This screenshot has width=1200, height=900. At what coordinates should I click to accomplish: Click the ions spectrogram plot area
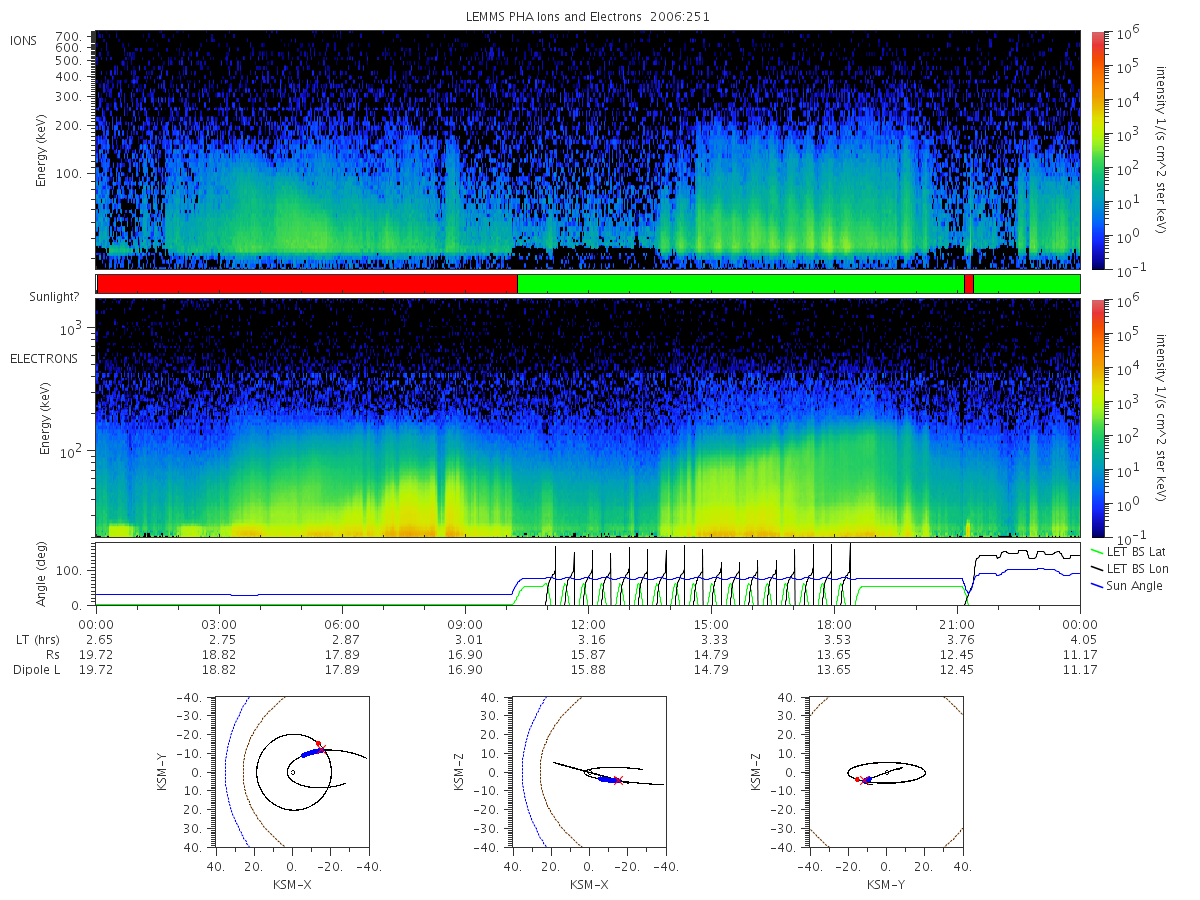point(588,150)
